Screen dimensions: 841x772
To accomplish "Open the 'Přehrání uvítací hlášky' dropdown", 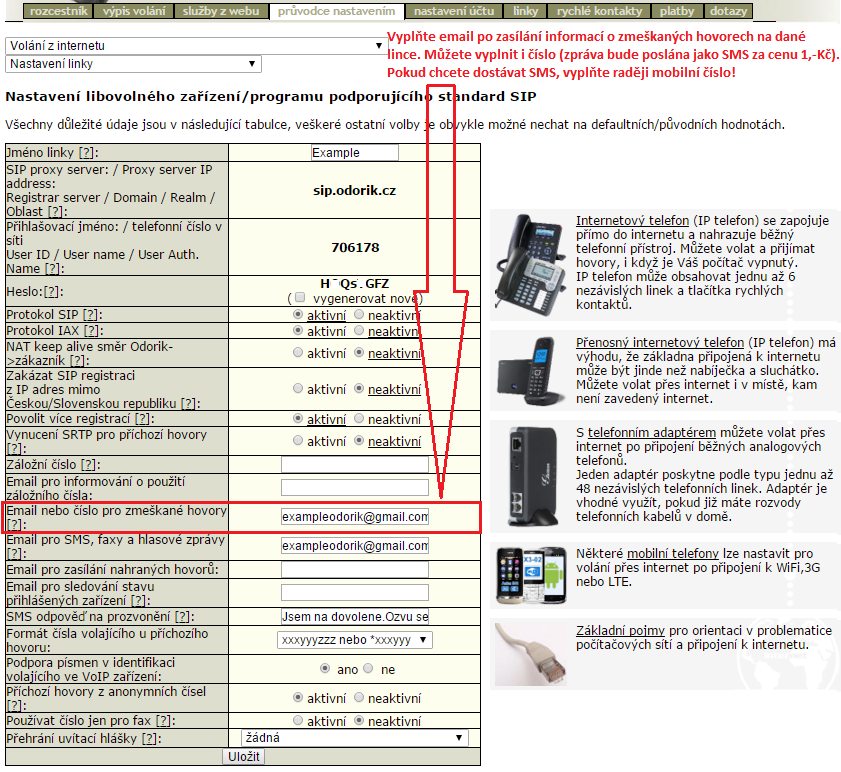I will pos(354,738).
